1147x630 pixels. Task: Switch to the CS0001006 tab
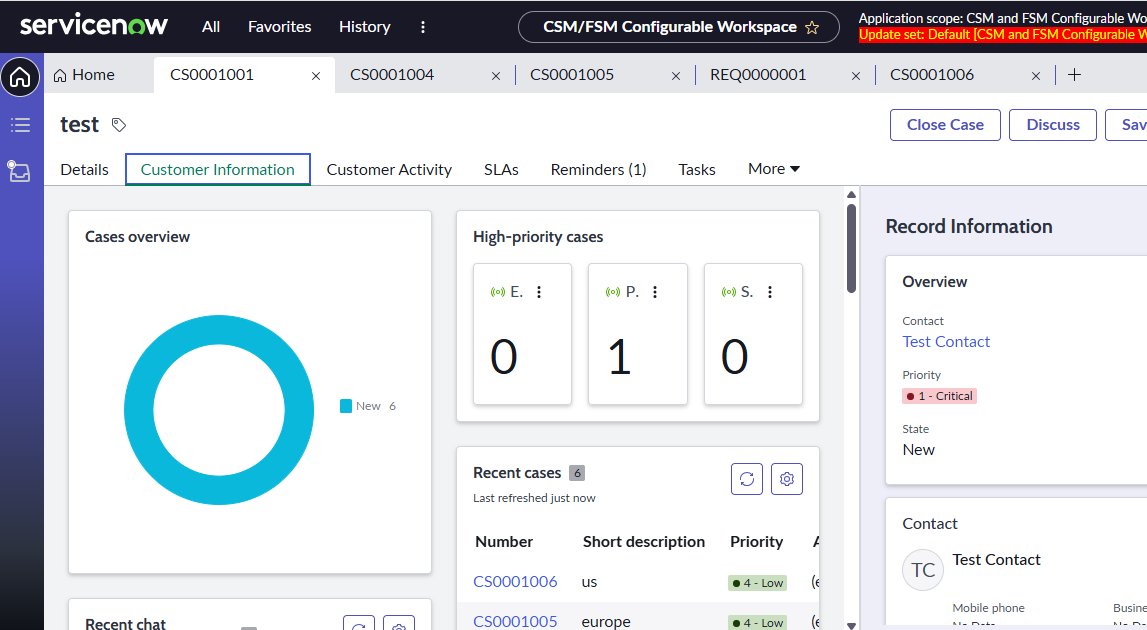click(x=932, y=75)
